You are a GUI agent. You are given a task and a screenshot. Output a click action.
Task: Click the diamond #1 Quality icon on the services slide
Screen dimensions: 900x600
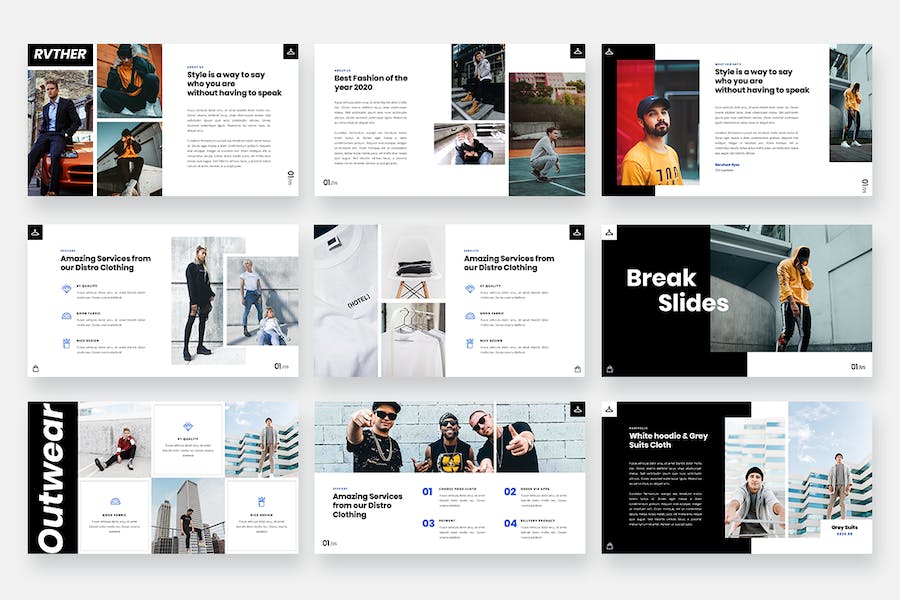66,288
